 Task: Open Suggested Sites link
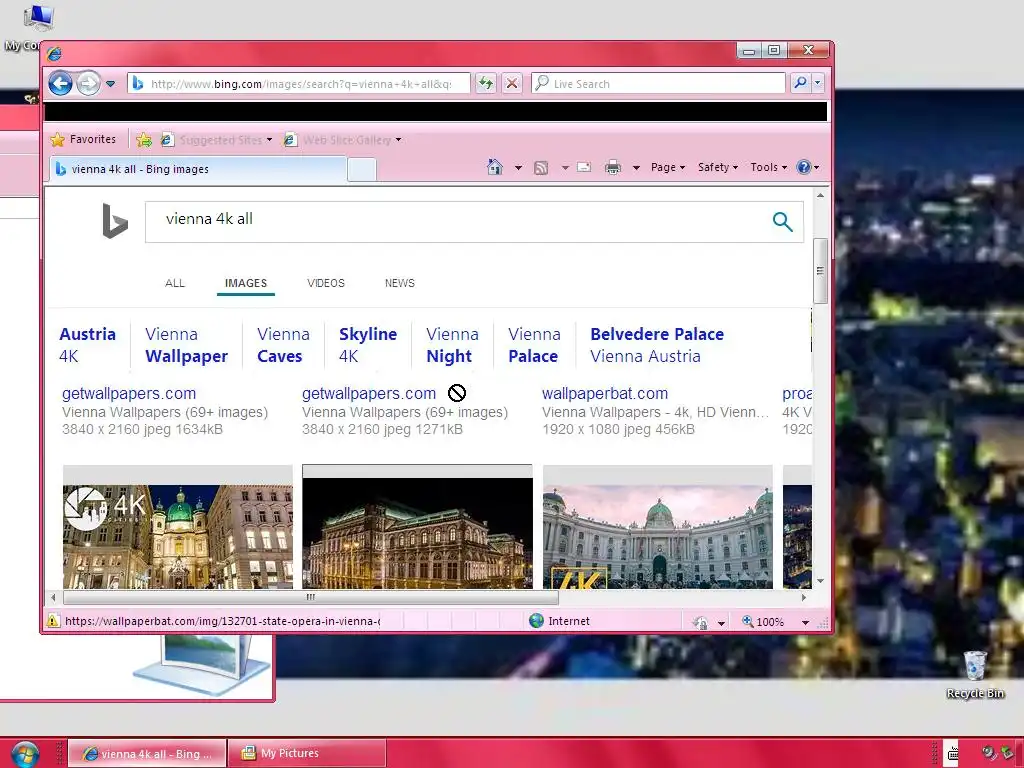pyautogui.click(x=216, y=140)
